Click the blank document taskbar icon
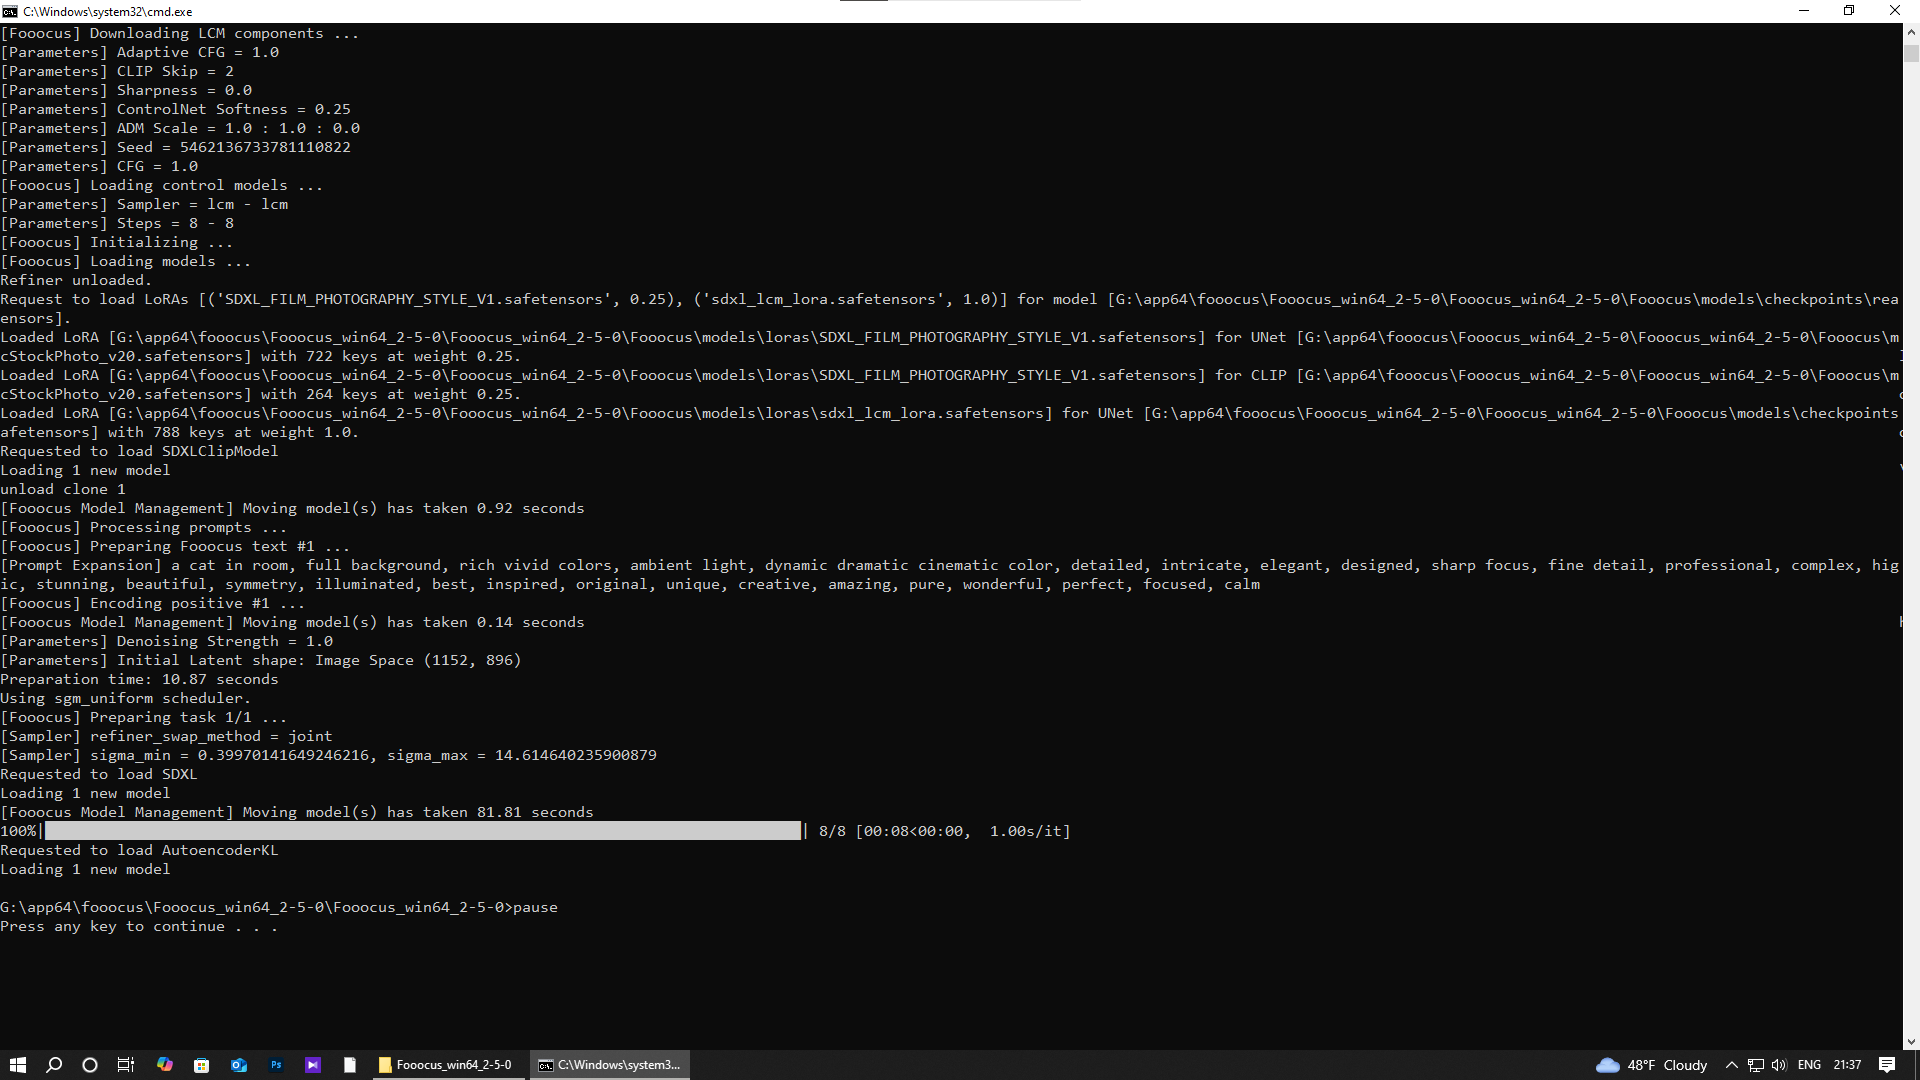The height and width of the screenshot is (1080, 1920). [x=350, y=1065]
